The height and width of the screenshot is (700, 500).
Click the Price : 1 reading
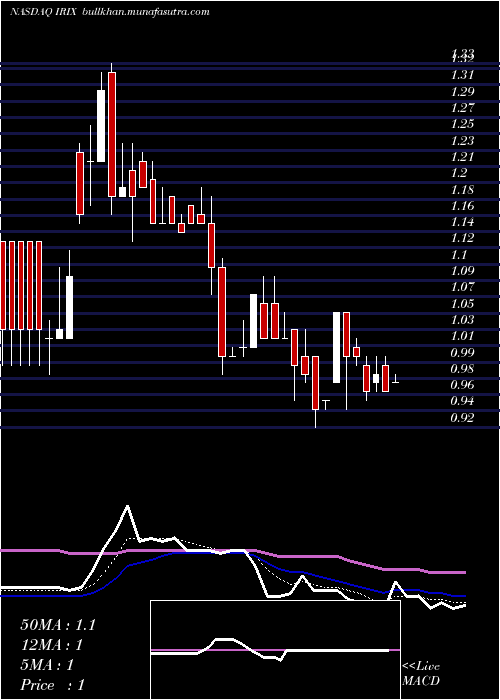coord(52,685)
